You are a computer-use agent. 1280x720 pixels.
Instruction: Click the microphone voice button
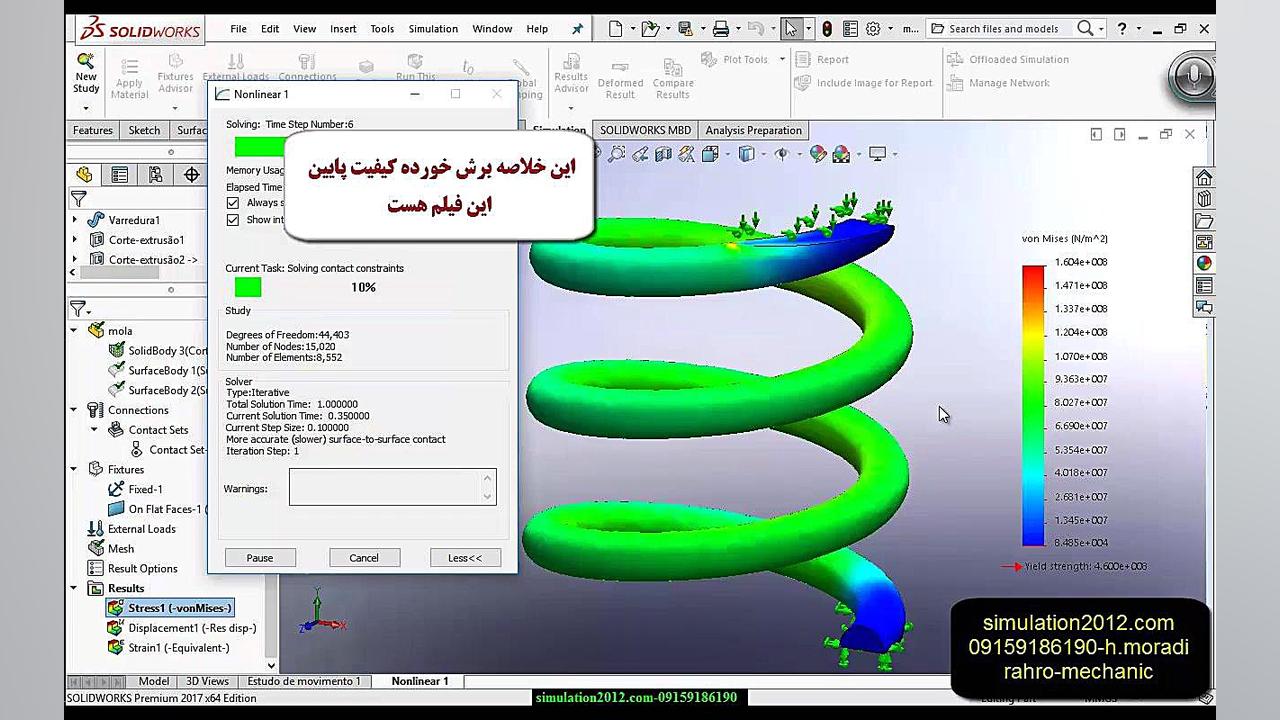pos(1192,76)
